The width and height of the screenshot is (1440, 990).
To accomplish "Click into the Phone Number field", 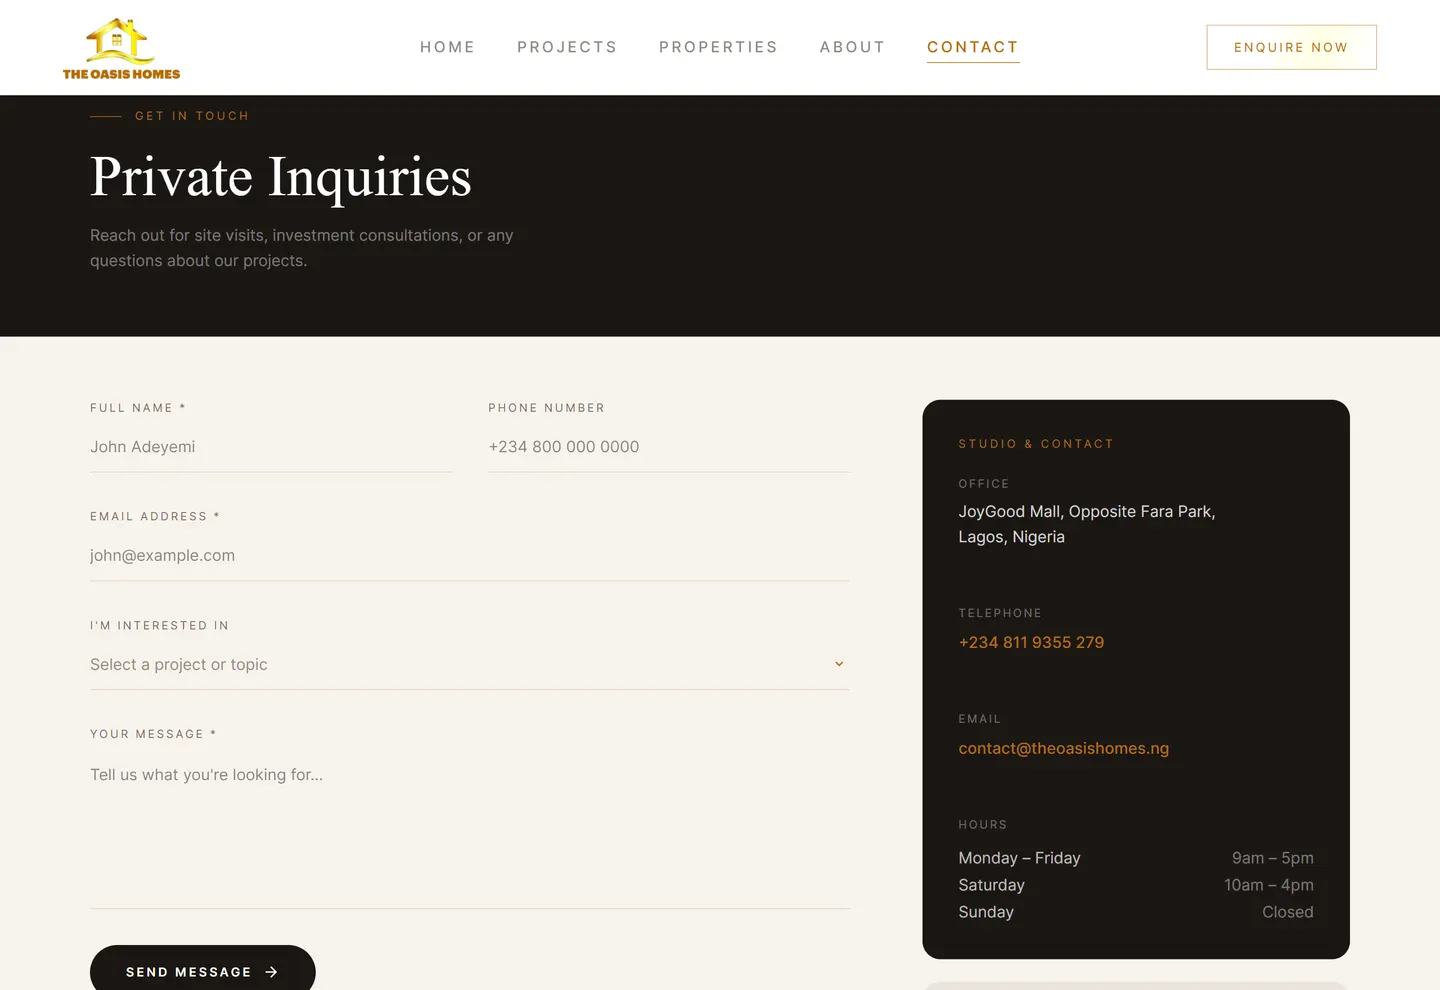I will click(669, 447).
